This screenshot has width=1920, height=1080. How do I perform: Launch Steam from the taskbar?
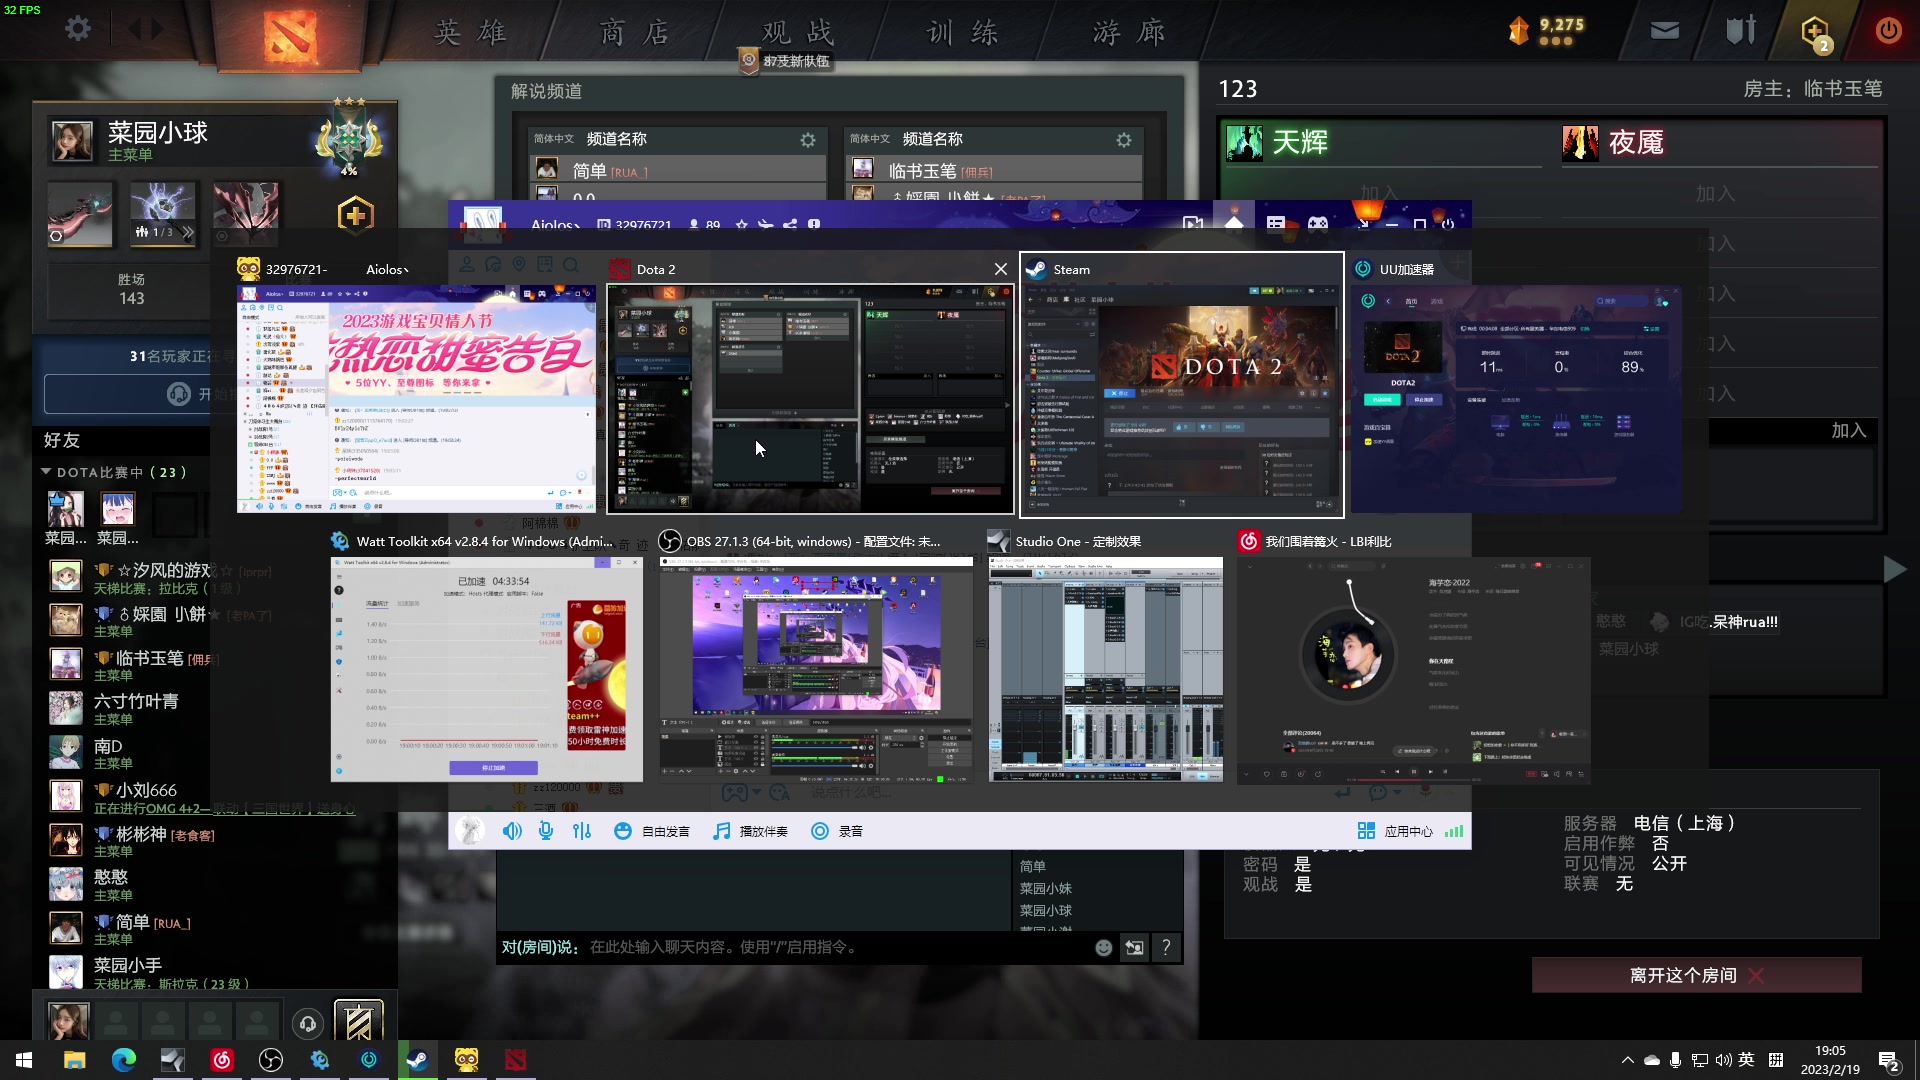click(x=418, y=1060)
